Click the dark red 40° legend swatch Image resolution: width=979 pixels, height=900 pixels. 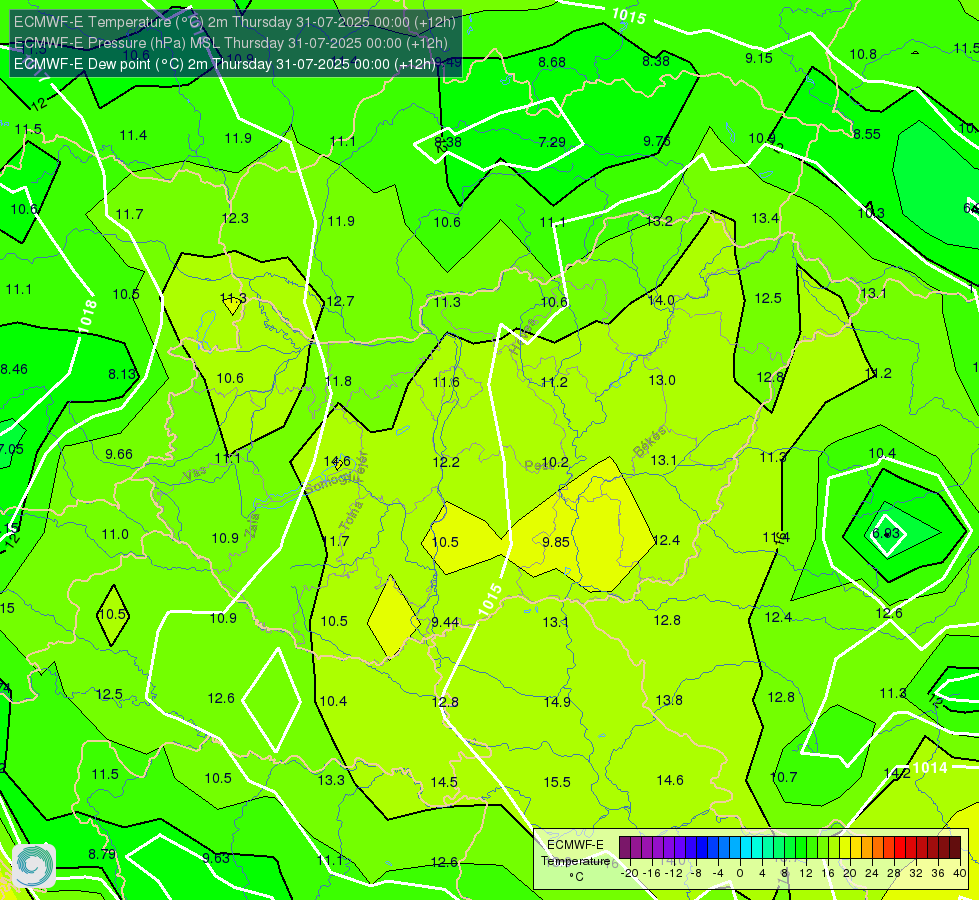click(x=955, y=848)
